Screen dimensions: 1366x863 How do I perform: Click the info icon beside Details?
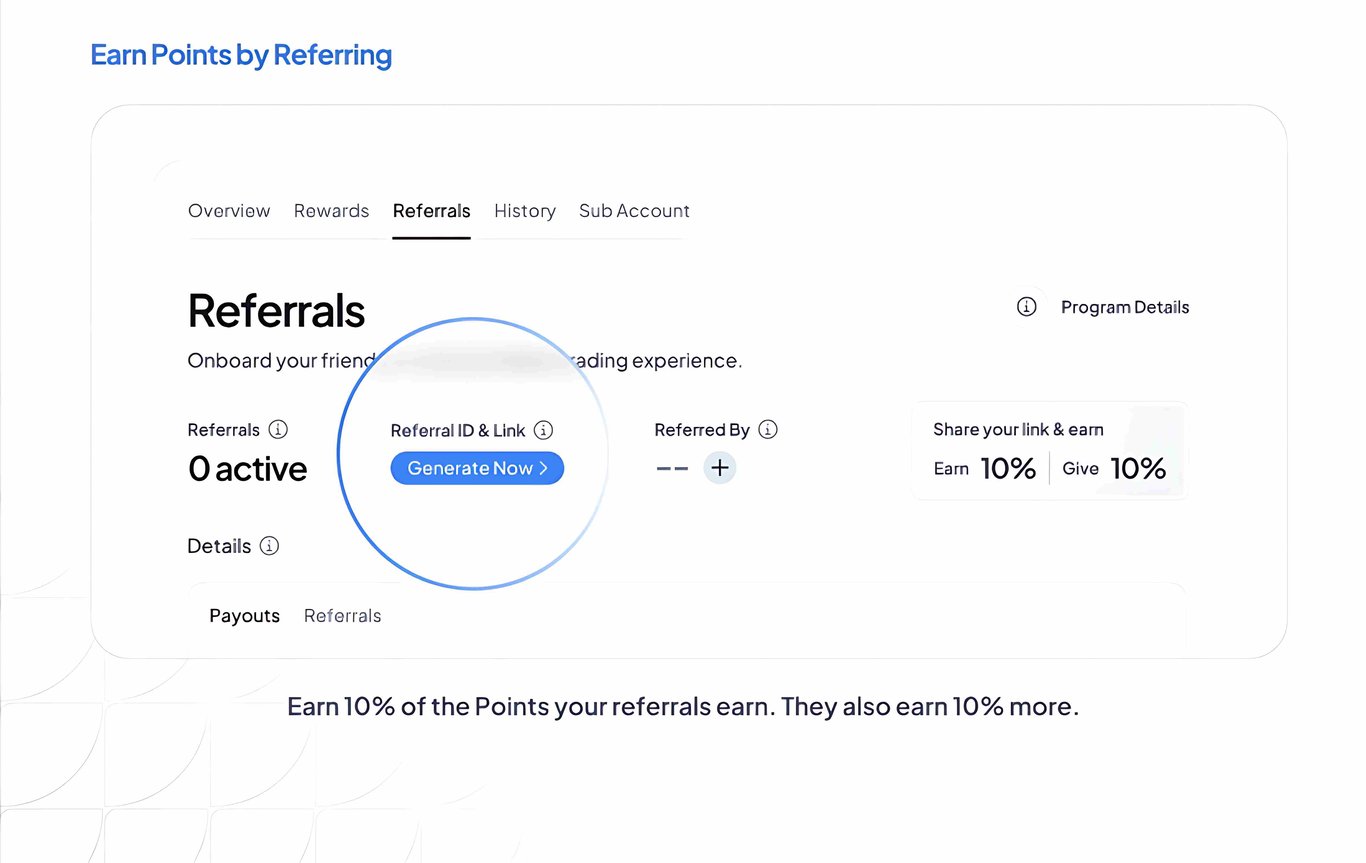point(269,546)
